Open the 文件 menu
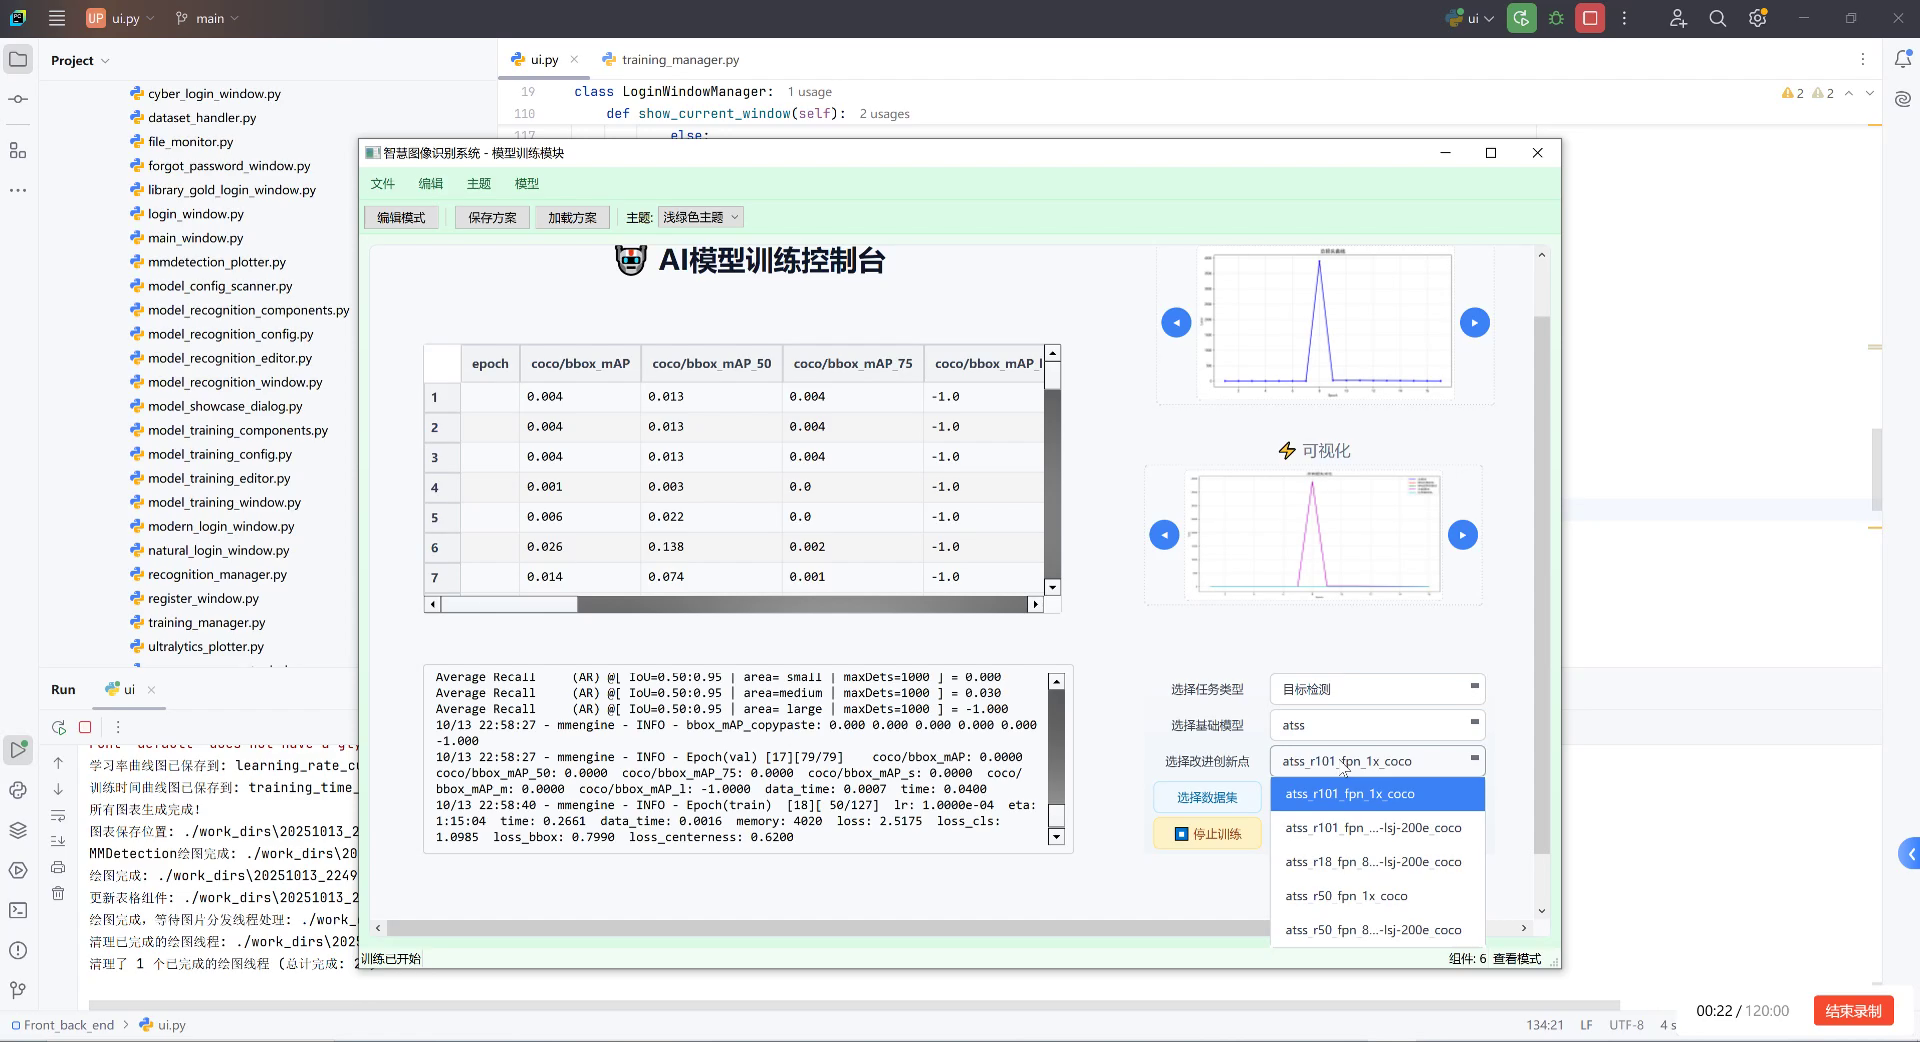The image size is (1920, 1042). pos(382,183)
